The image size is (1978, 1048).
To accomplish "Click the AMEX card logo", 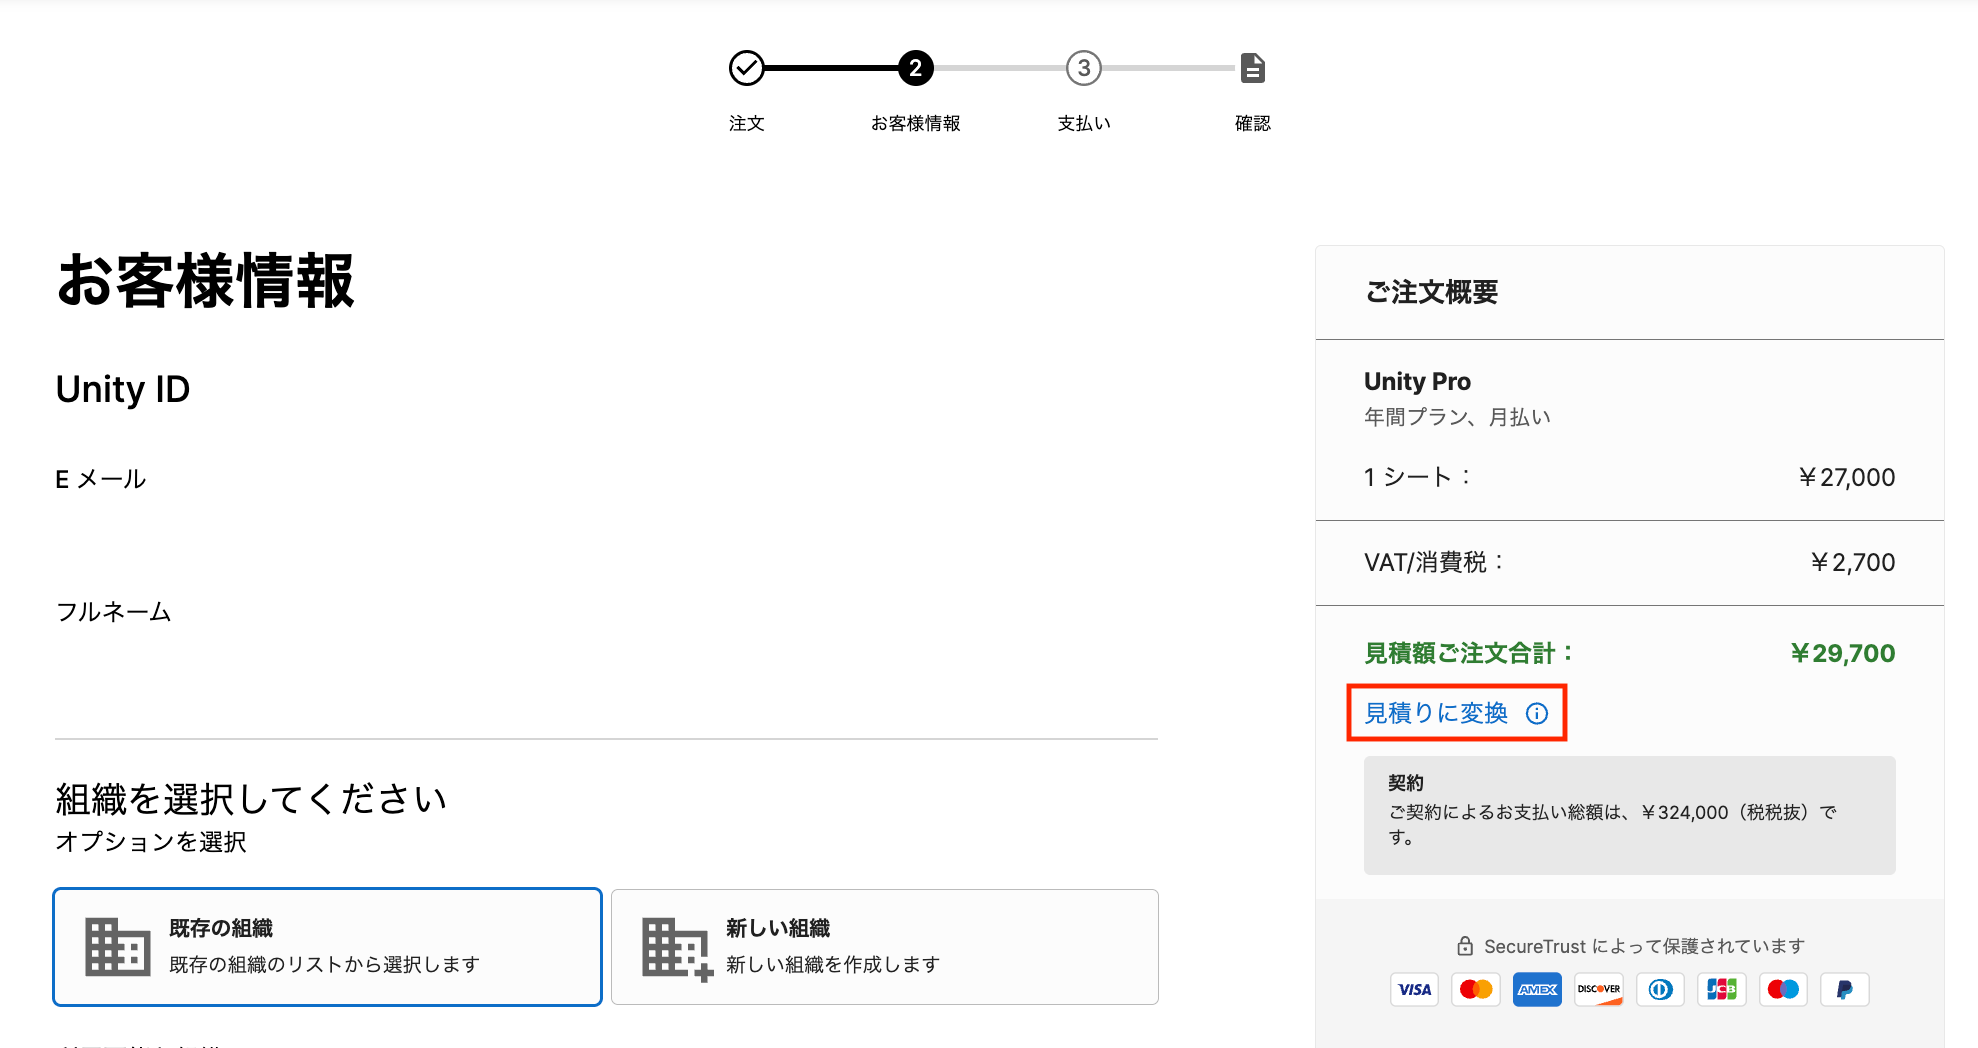I will click(1537, 989).
